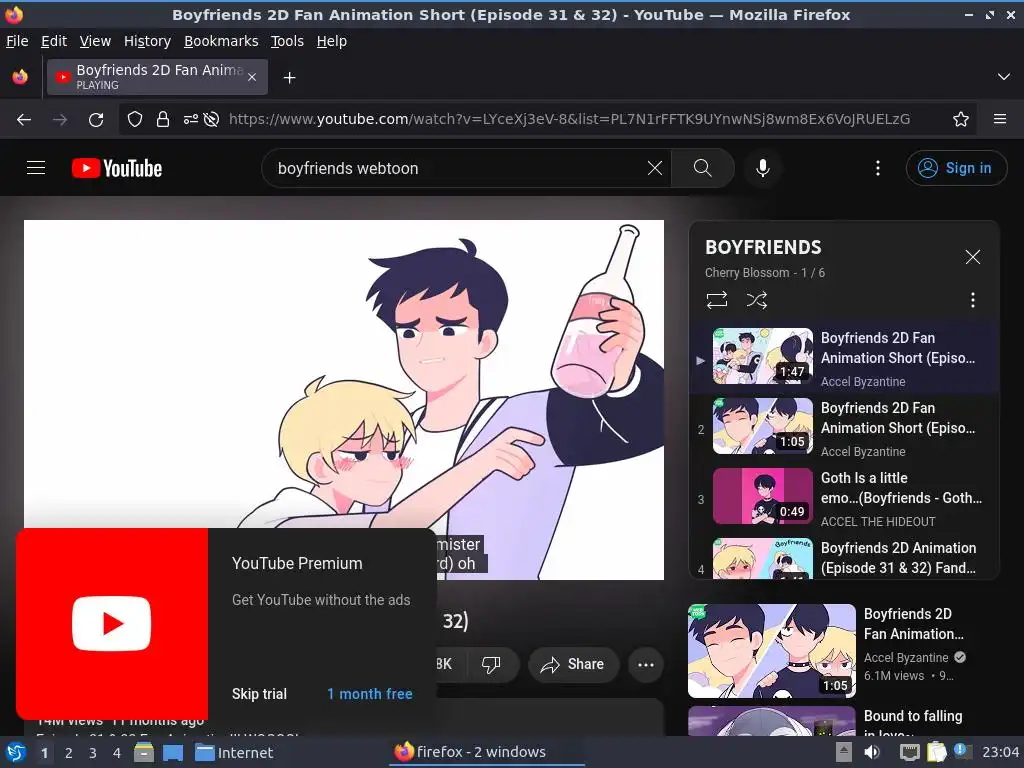The height and width of the screenshot is (768, 1024).
Task: Click the Firefox back arrow
Action: (x=24, y=120)
